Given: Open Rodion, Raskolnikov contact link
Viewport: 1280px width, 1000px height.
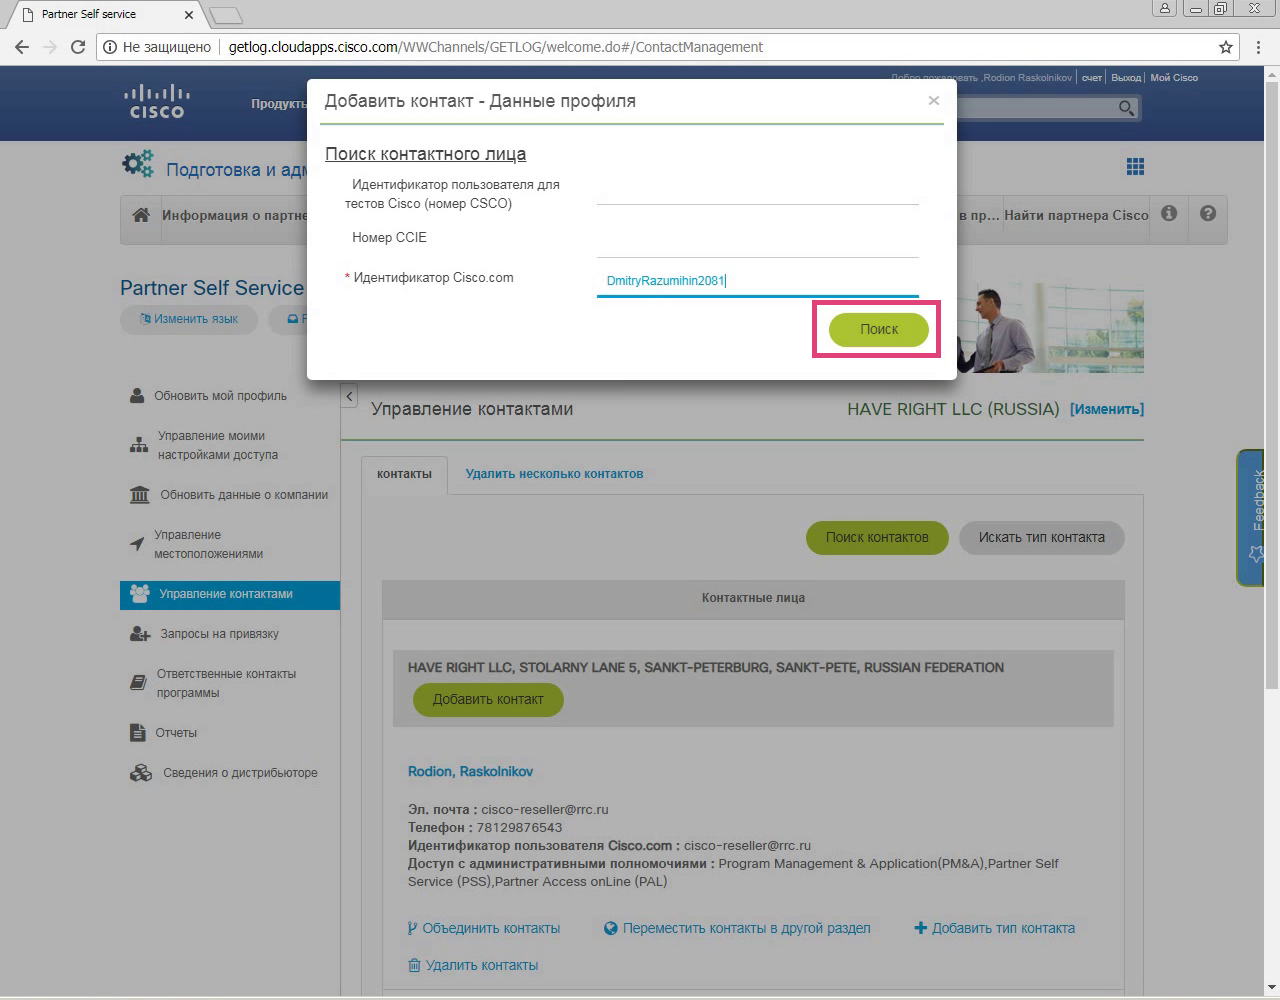Looking at the screenshot, I should (470, 771).
